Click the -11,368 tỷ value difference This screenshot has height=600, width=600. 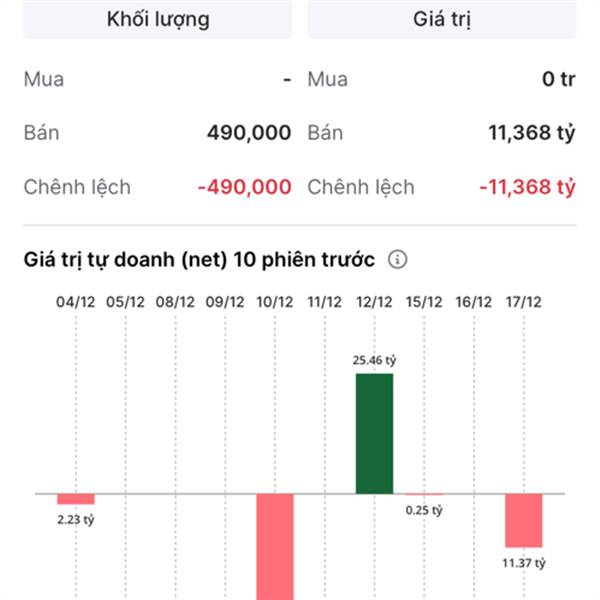527,187
